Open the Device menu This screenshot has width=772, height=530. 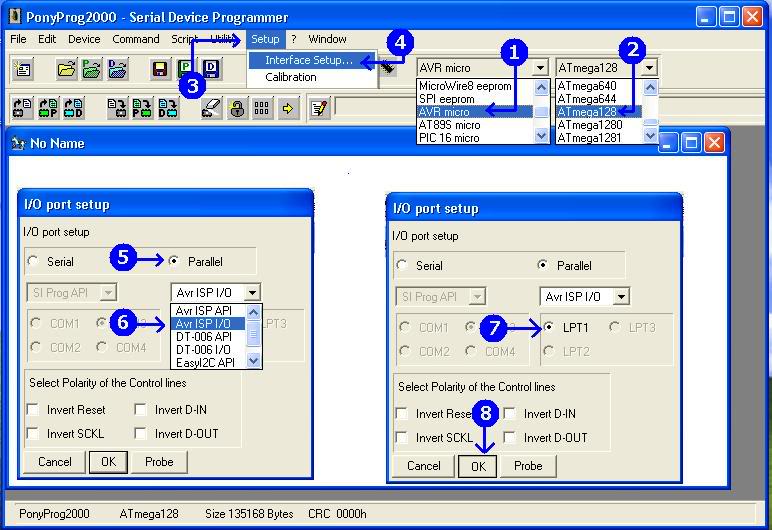coord(84,39)
